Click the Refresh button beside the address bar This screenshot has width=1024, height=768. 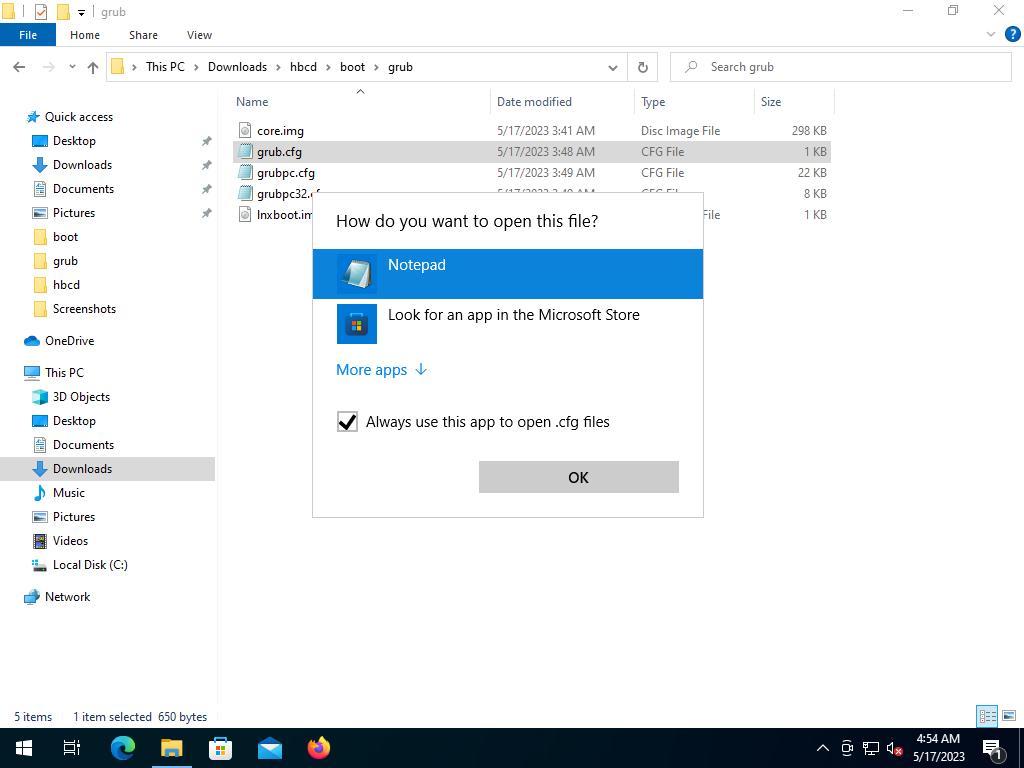pos(643,67)
